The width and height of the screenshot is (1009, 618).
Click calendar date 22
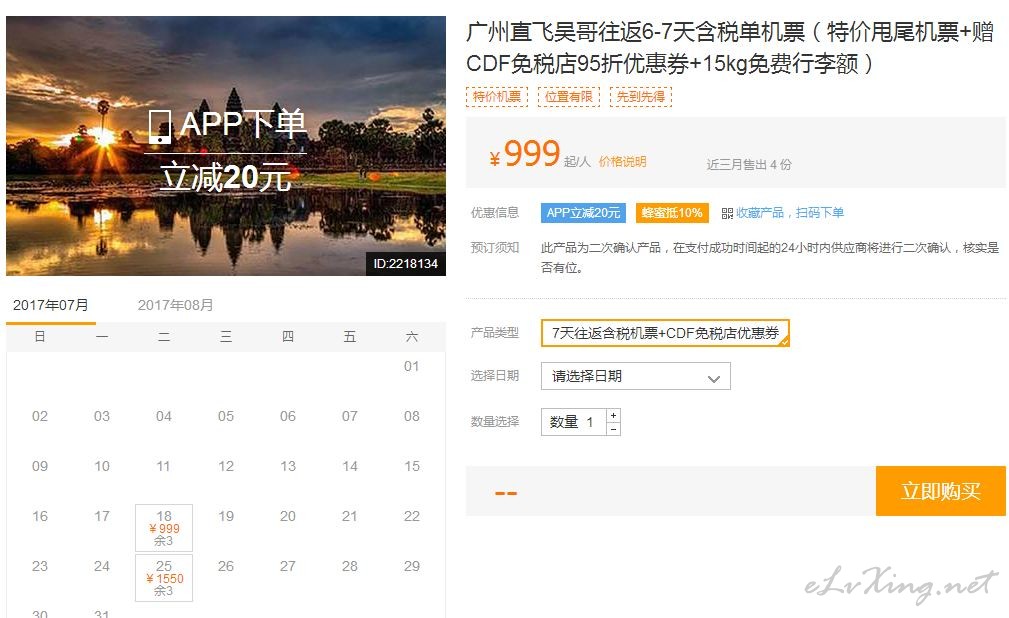pyautogui.click(x=412, y=516)
